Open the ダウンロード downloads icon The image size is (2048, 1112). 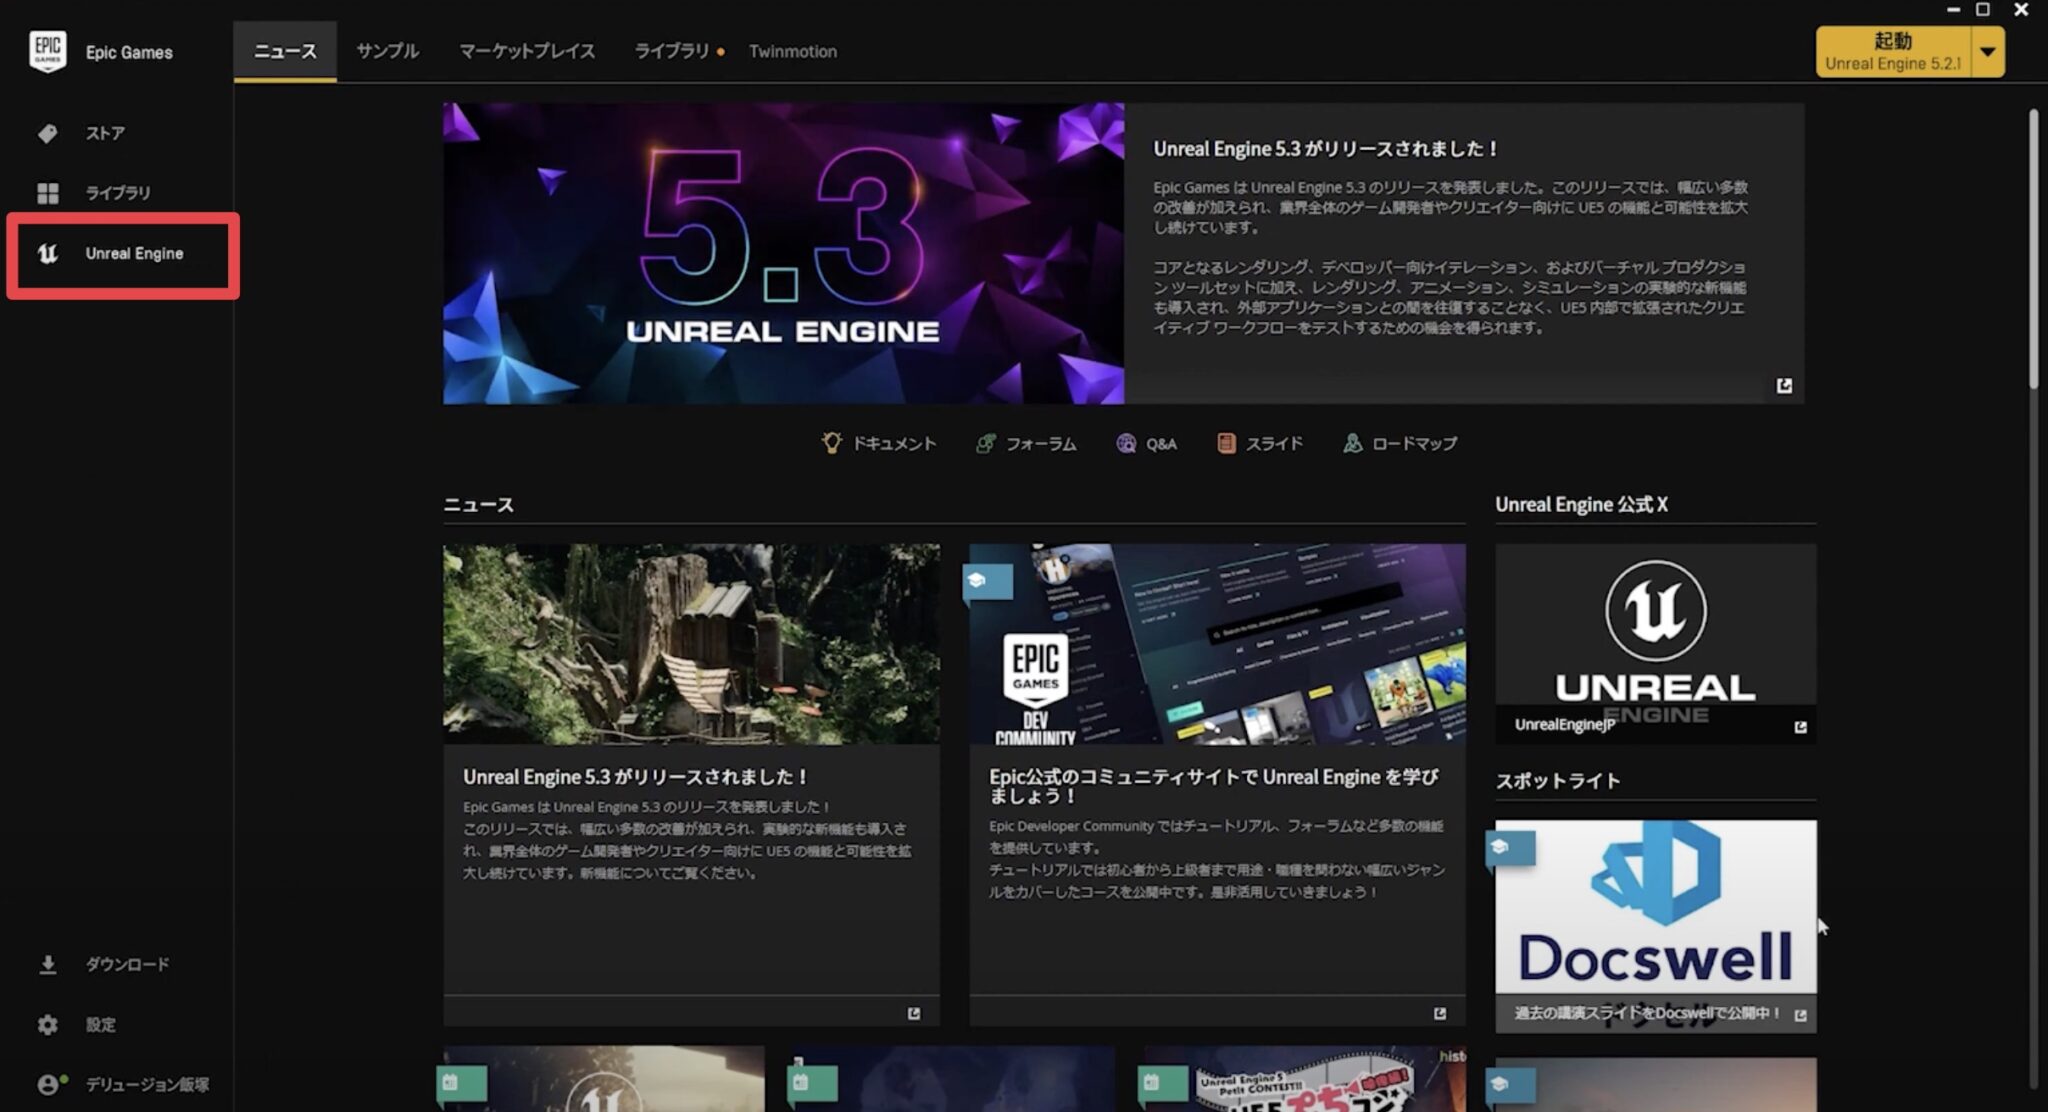tap(47, 965)
